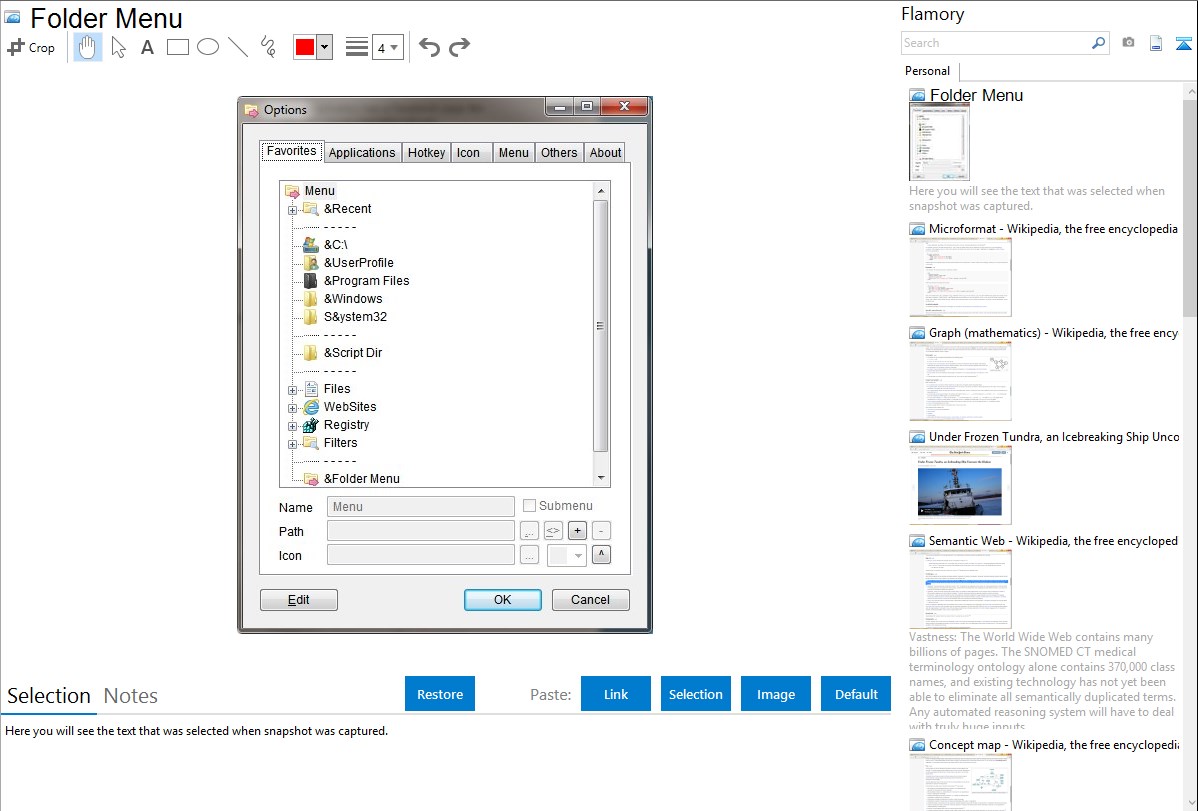This screenshot has width=1198, height=811.
Task: Expand the WebSites tree node
Action: click(x=292, y=408)
